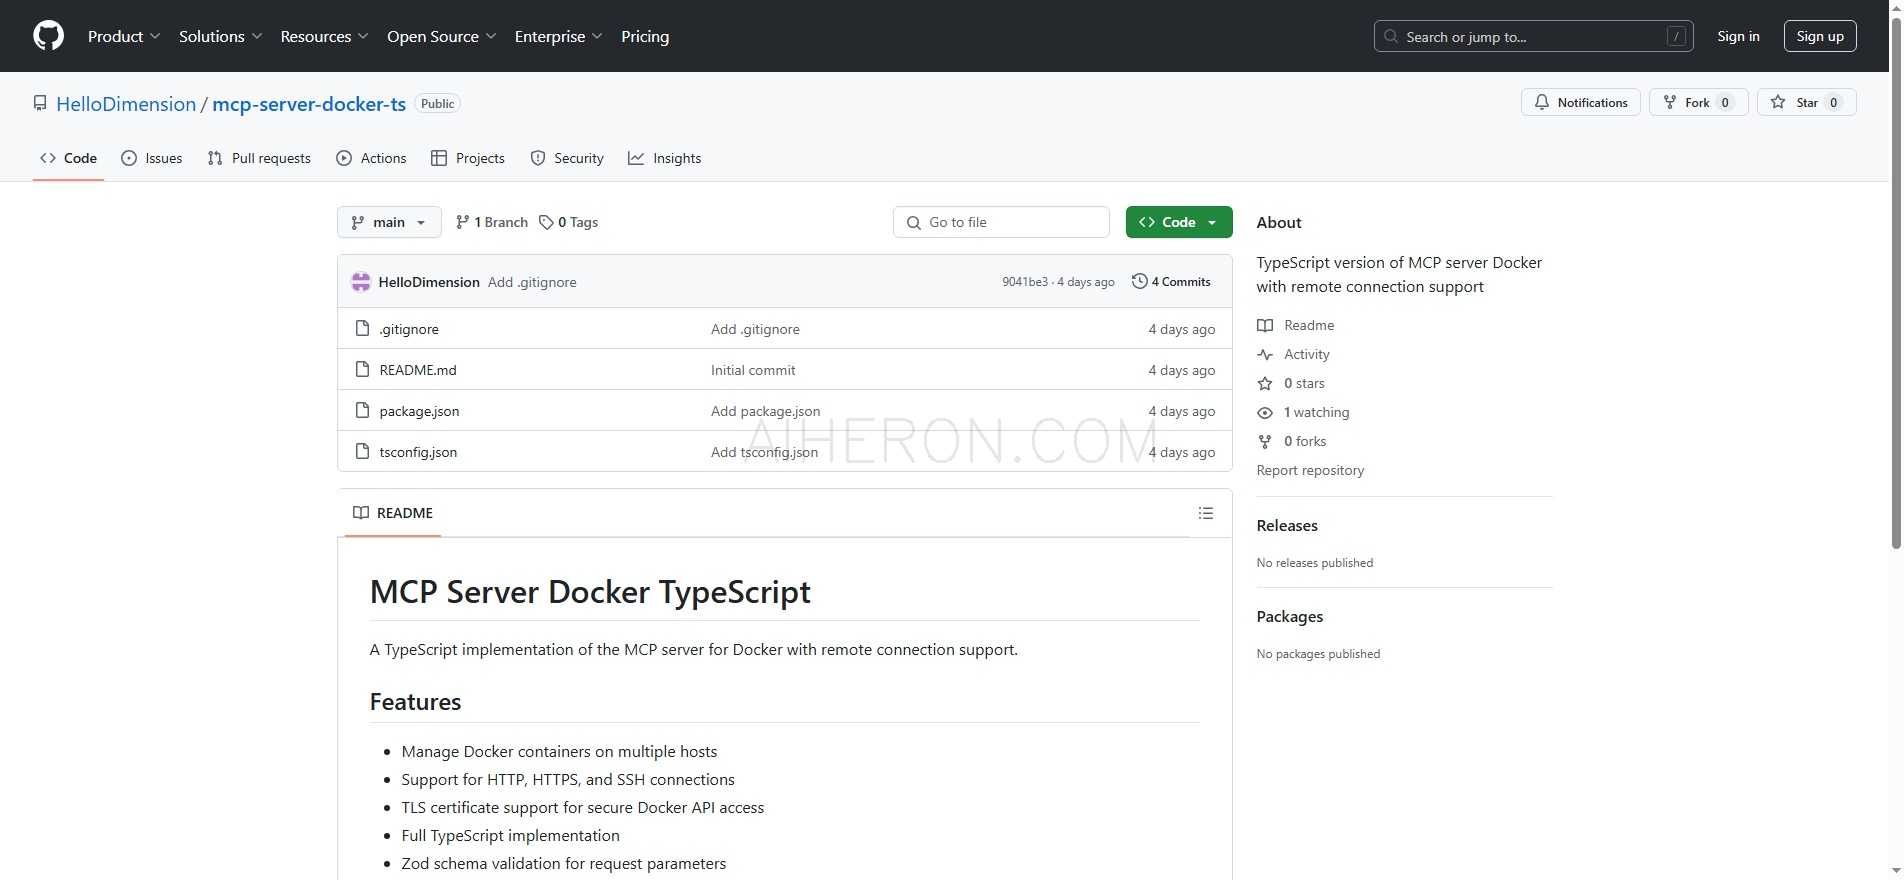Open the Packages section heading
This screenshot has width=1904, height=880.
tap(1290, 616)
